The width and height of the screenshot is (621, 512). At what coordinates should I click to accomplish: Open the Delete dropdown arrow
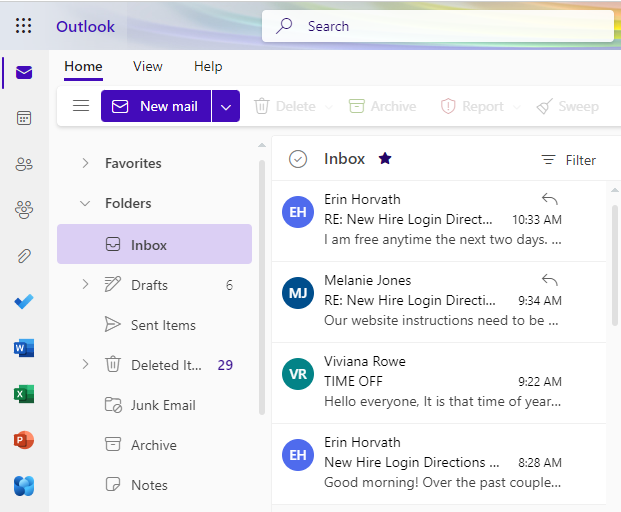click(328, 107)
